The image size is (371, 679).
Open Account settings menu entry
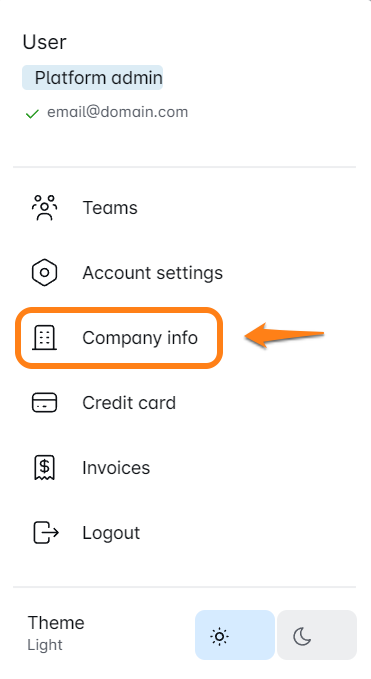click(152, 273)
